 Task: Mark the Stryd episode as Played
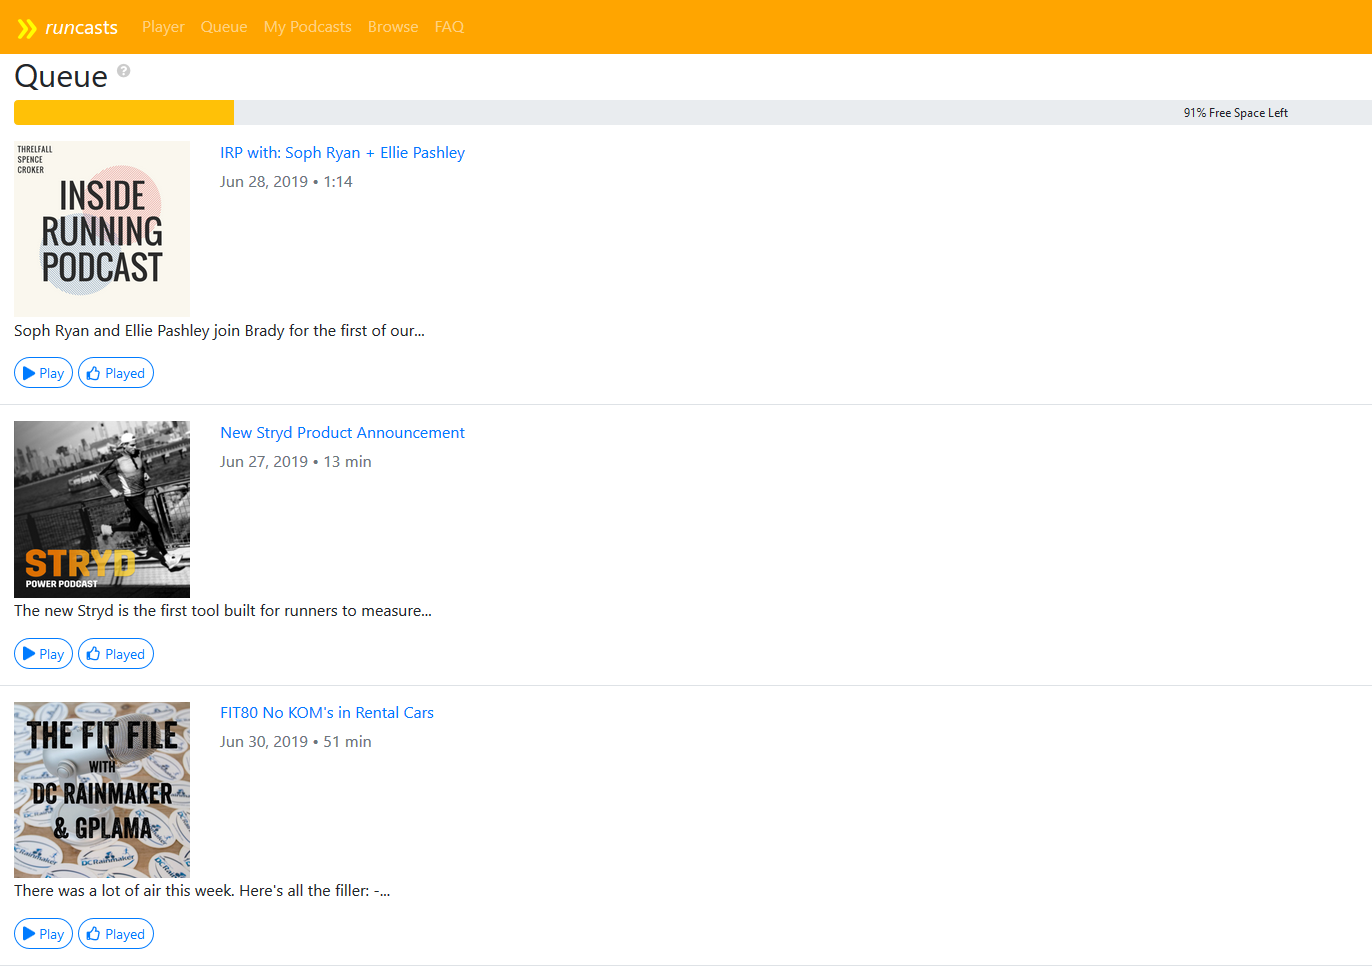click(x=116, y=654)
